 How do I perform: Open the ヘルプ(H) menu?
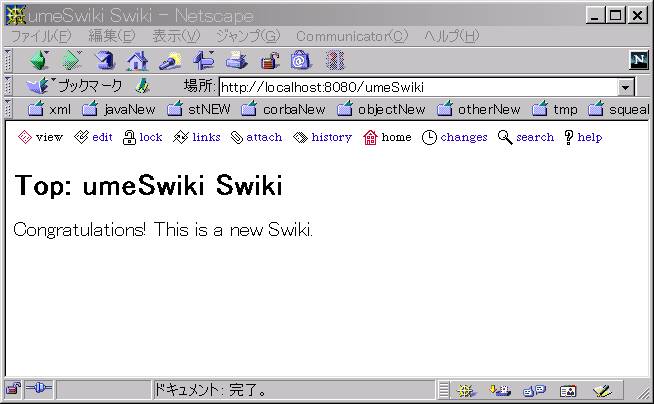point(452,36)
